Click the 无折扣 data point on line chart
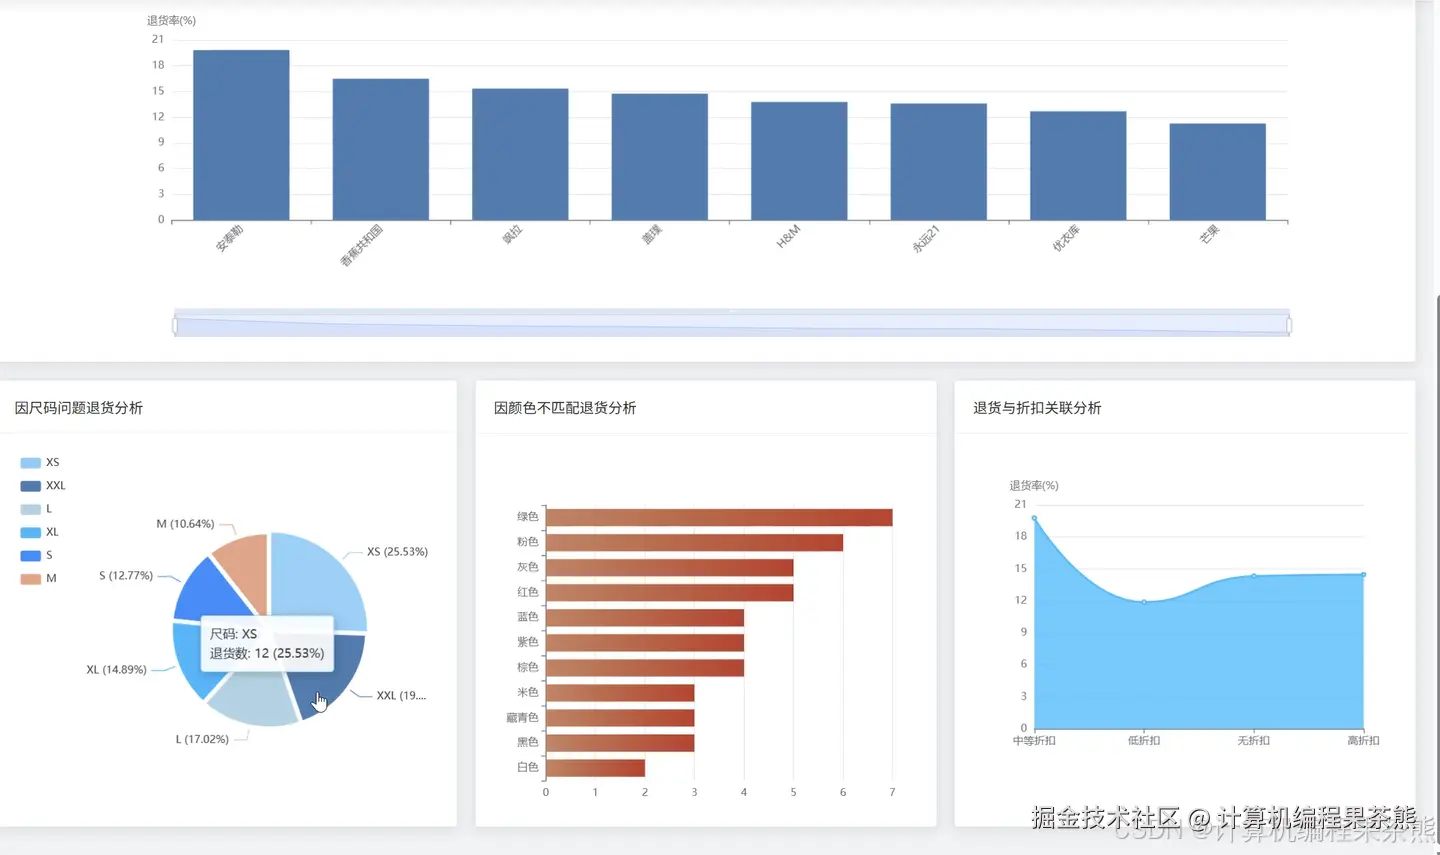The image size is (1440, 855). [1254, 575]
